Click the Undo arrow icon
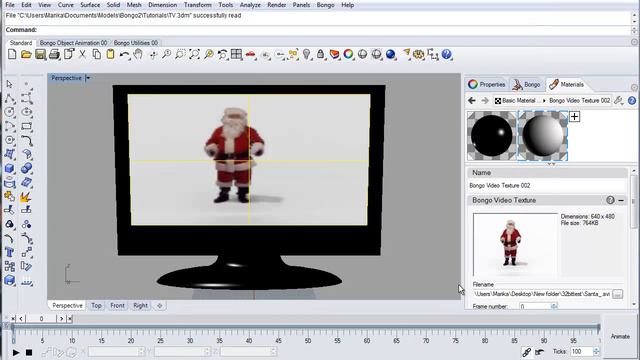 tap(124, 54)
